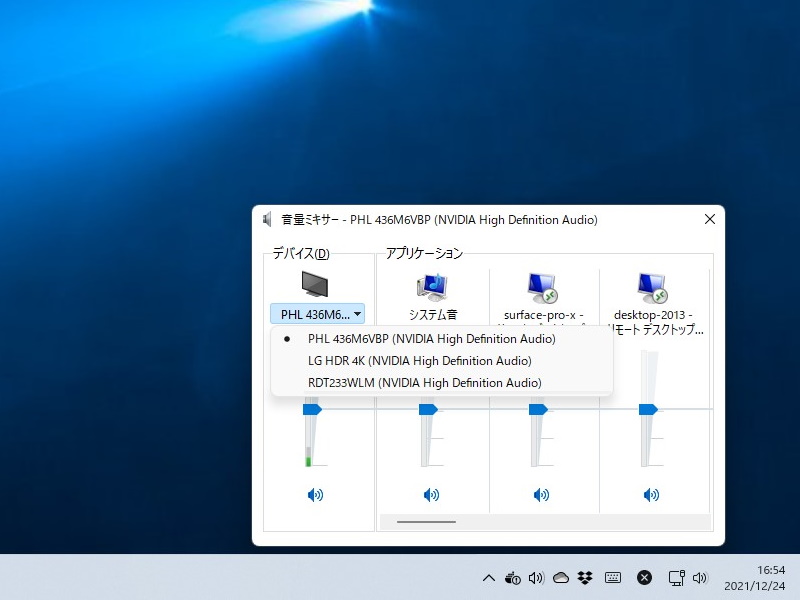Show hidden tray icons chevron

pyautogui.click(x=489, y=578)
